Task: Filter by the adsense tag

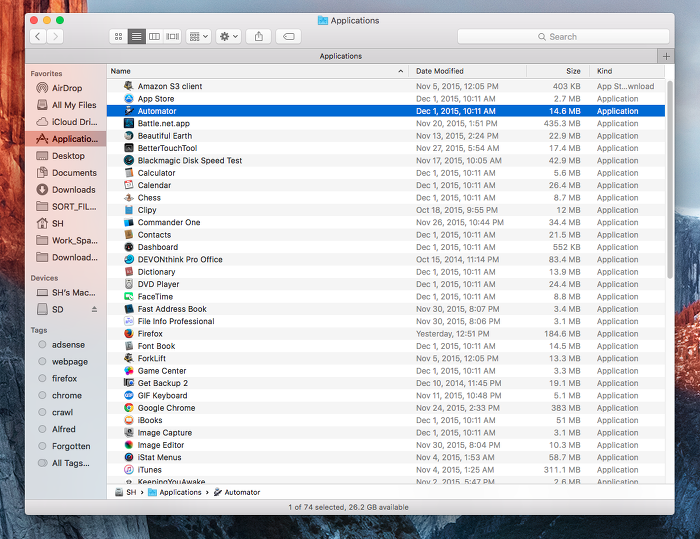Action: (x=67, y=345)
